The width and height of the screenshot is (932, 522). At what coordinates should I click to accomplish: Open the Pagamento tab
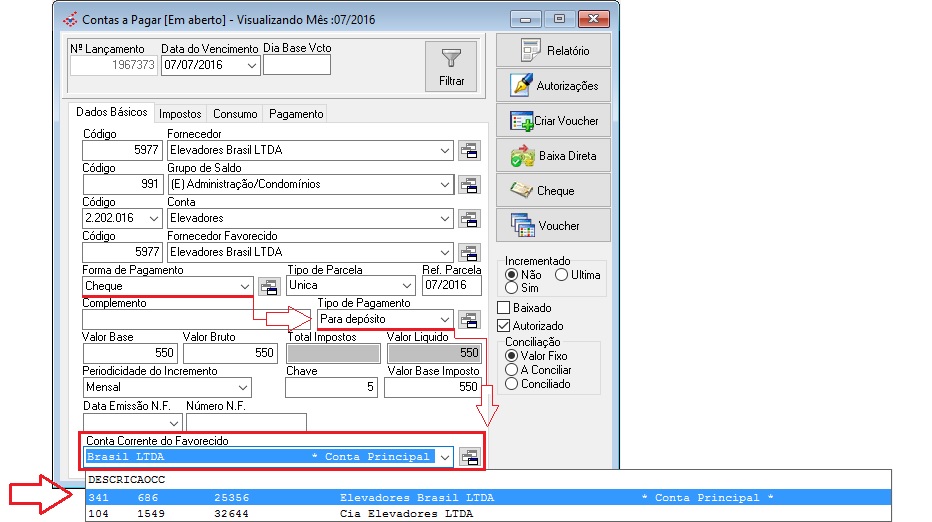point(295,114)
